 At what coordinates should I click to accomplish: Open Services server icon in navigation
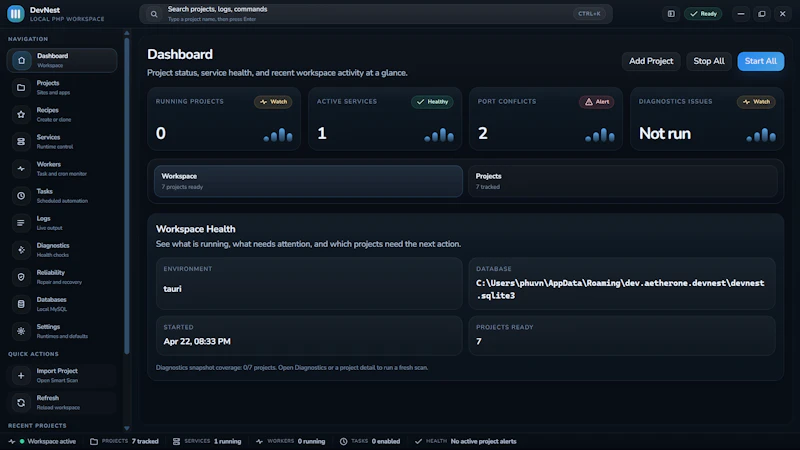pos(21,141)
